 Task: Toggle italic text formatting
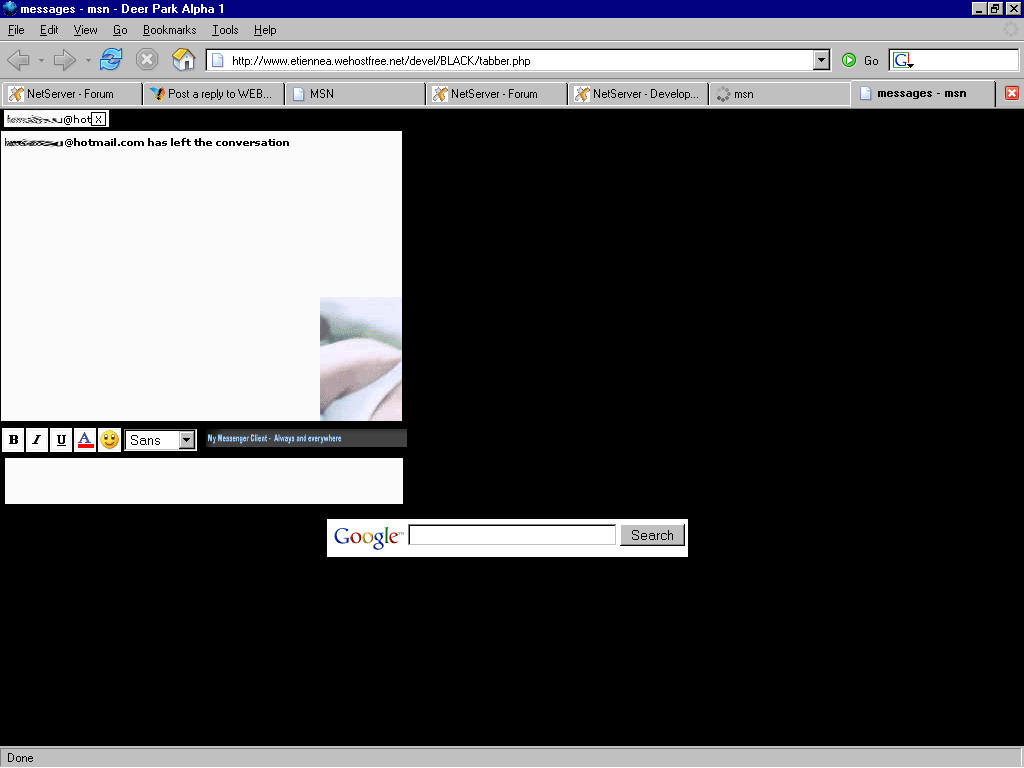click(37, 440)
